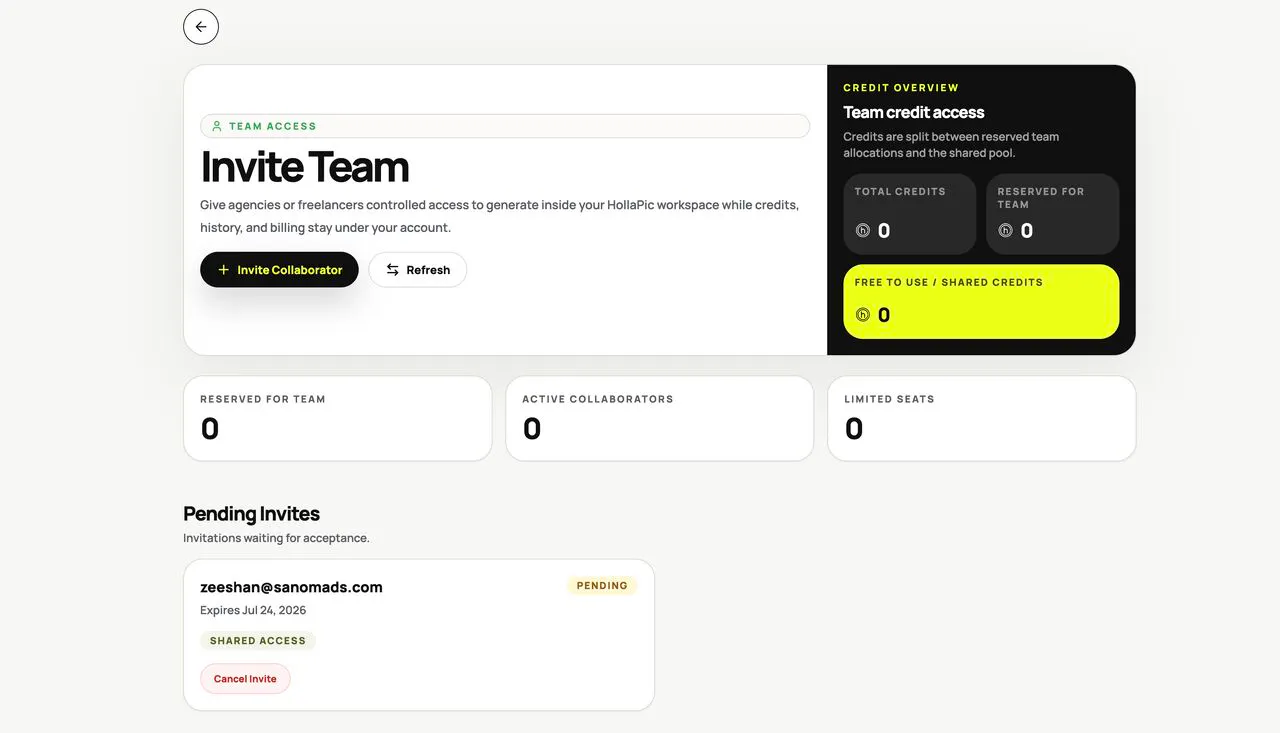
Task: Select the zeeshan@sanomads.com email text
Action: (291, 587)
